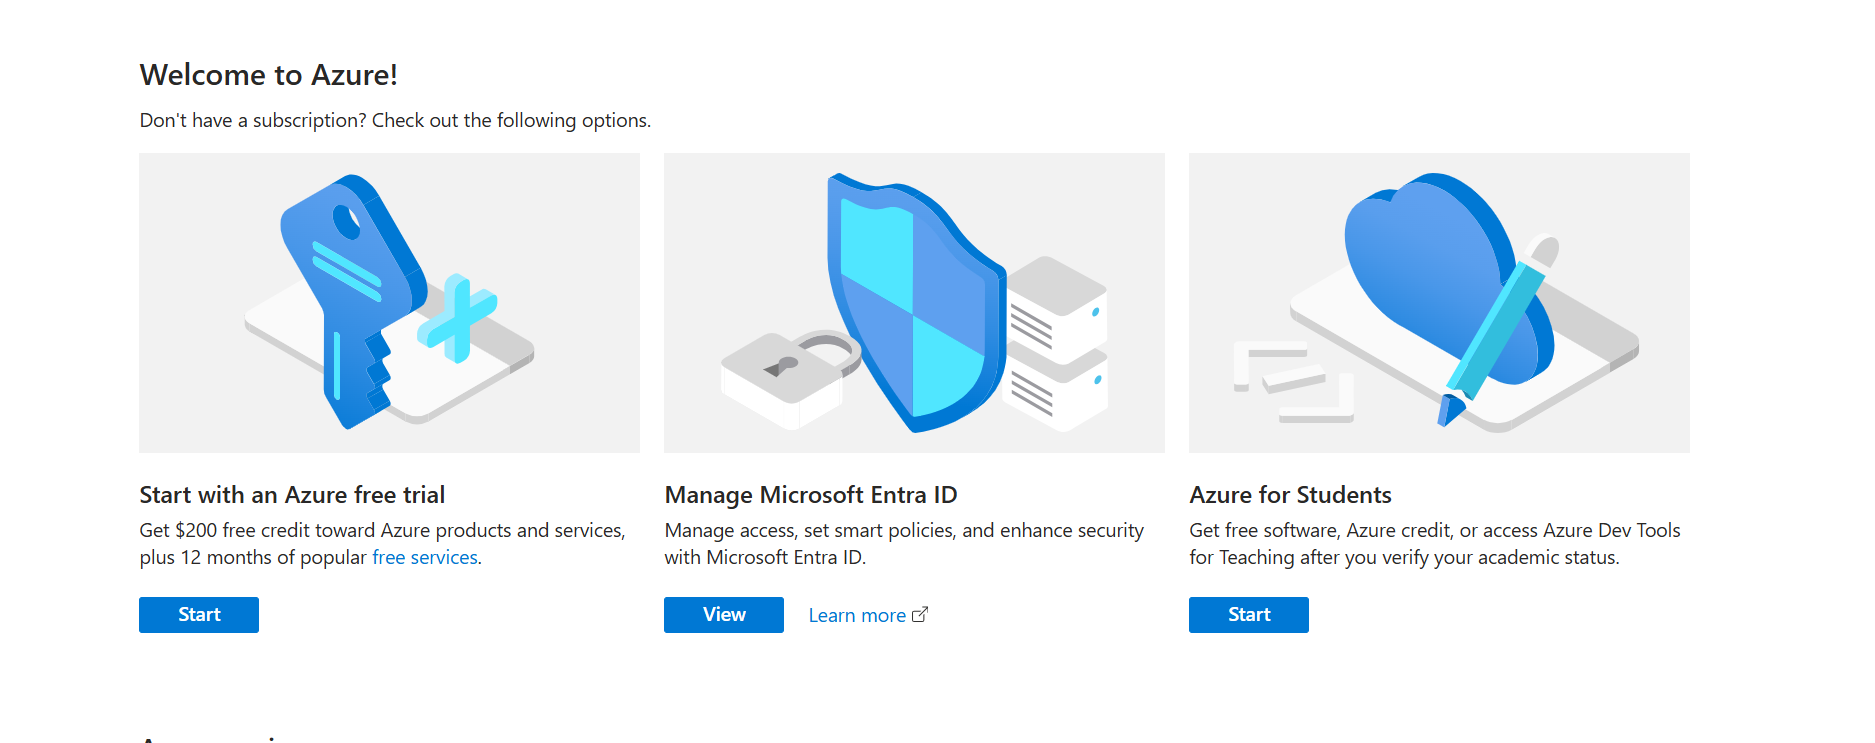The height and width of the screenshot is (743, 1875).
Task: Click the Welcome to Azure! title
Action: tap(268, 75)
